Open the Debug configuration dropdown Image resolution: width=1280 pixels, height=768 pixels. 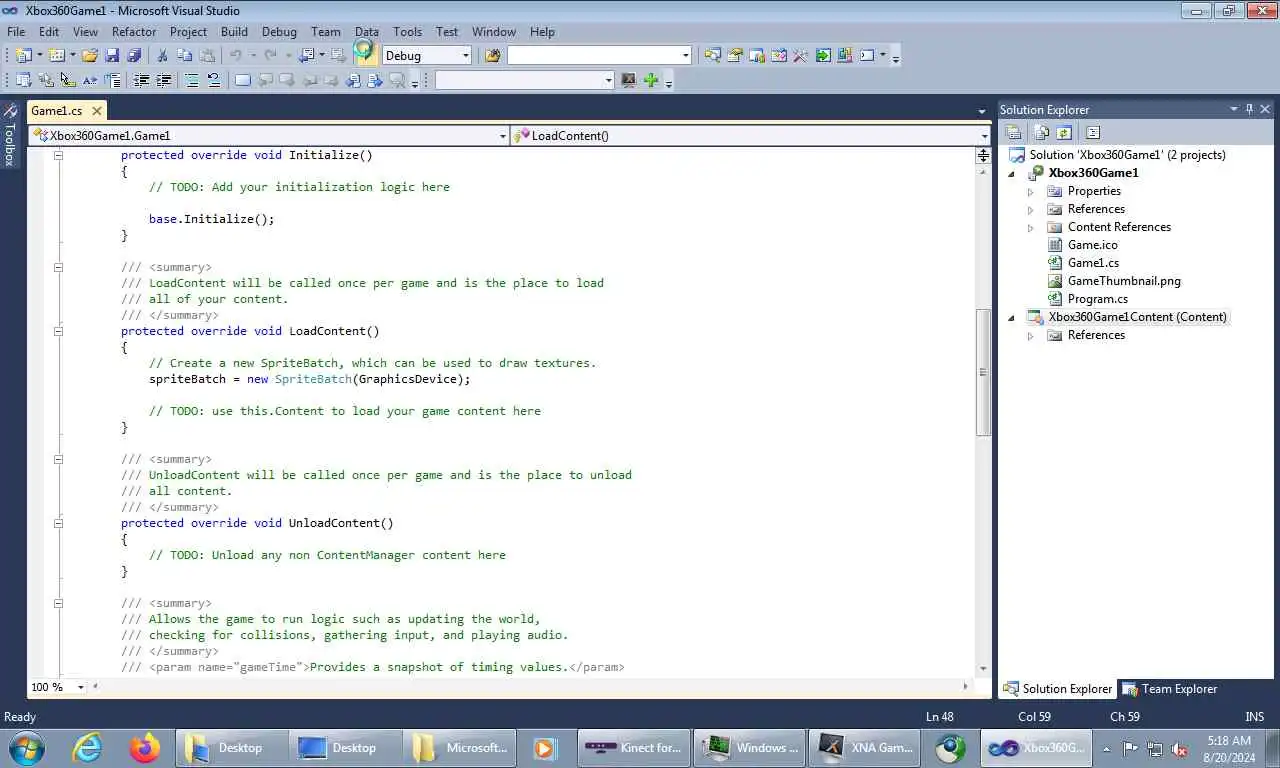pos(465,55)
